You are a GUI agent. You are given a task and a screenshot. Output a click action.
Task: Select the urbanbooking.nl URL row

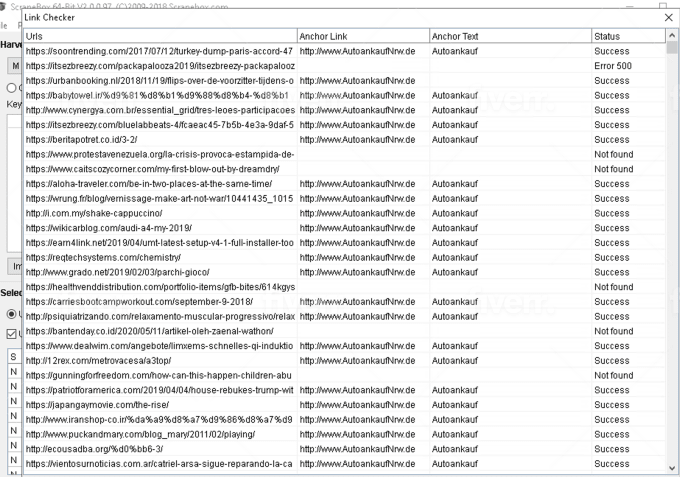159,81
